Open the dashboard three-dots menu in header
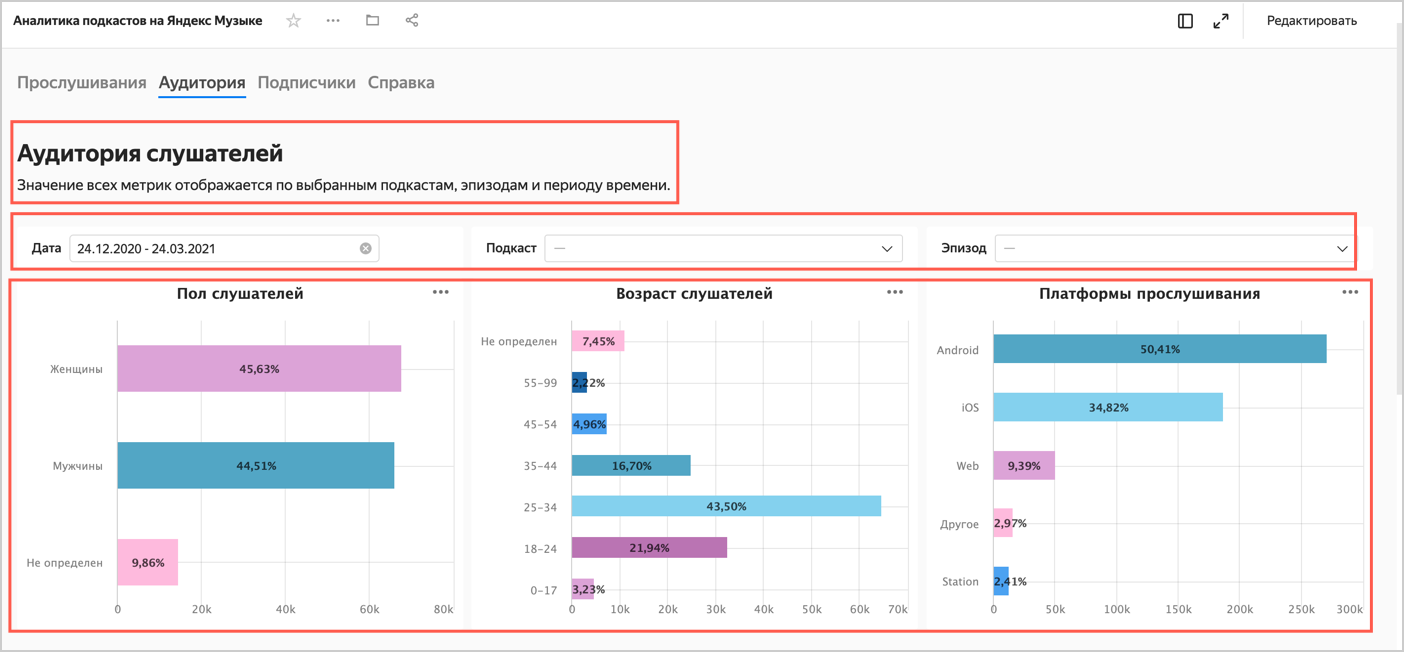1404x652 pixels. tap(333, 21)
